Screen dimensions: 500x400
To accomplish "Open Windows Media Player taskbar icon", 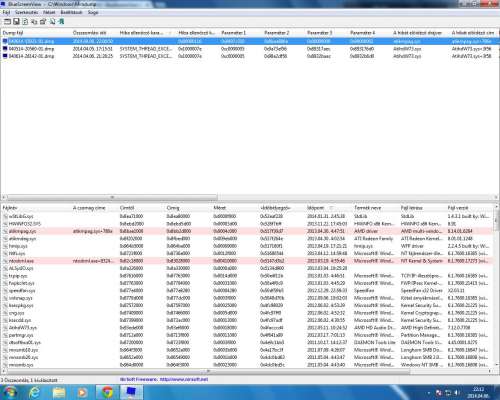I will (82, 392).
